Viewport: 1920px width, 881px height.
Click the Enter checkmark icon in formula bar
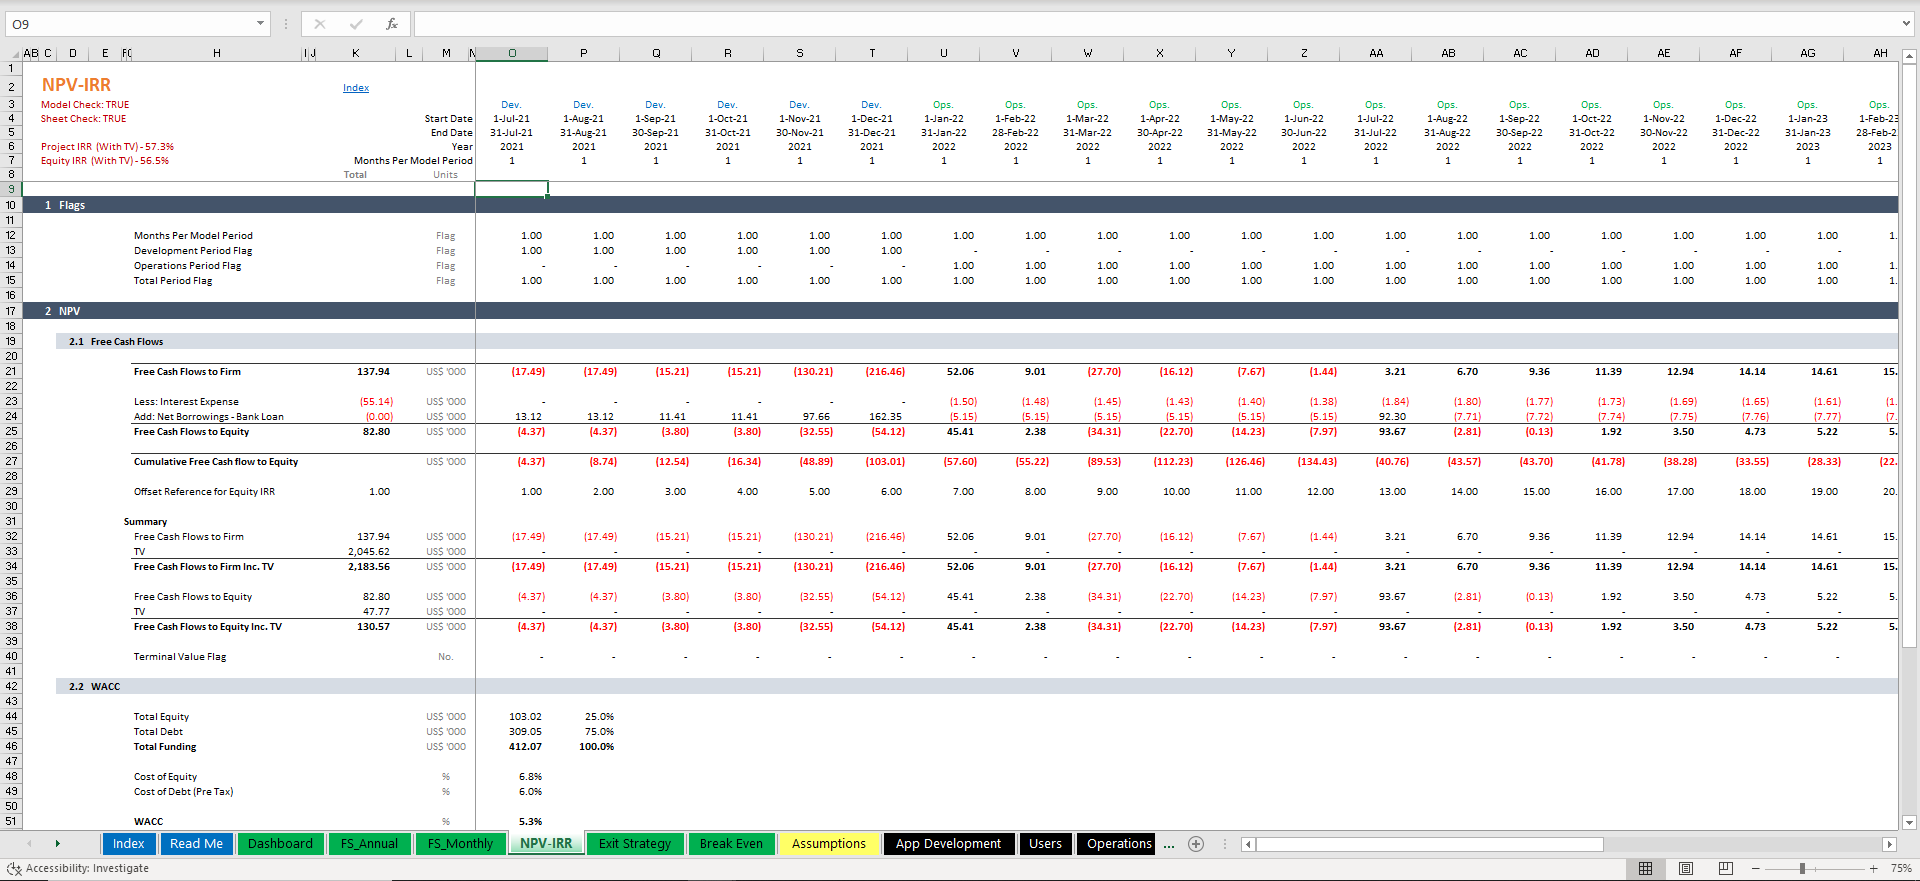click(x=356, y=24)
